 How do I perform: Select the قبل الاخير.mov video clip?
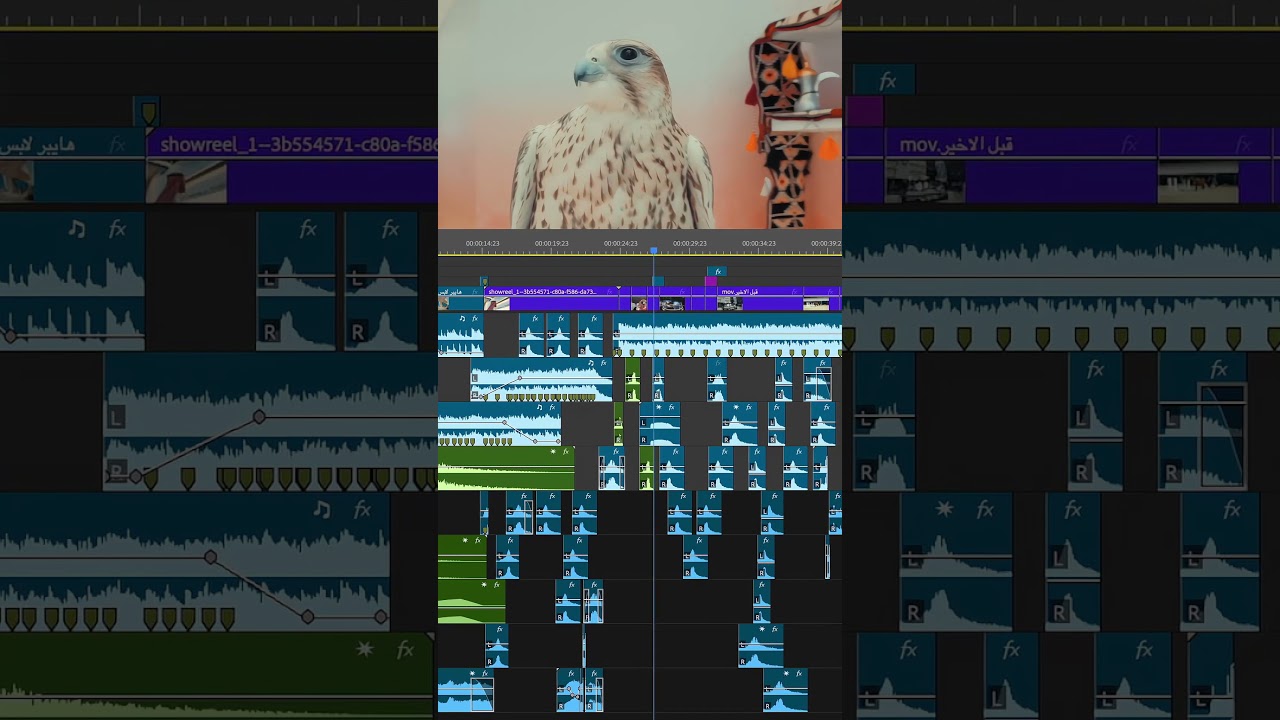pos(760,298)
